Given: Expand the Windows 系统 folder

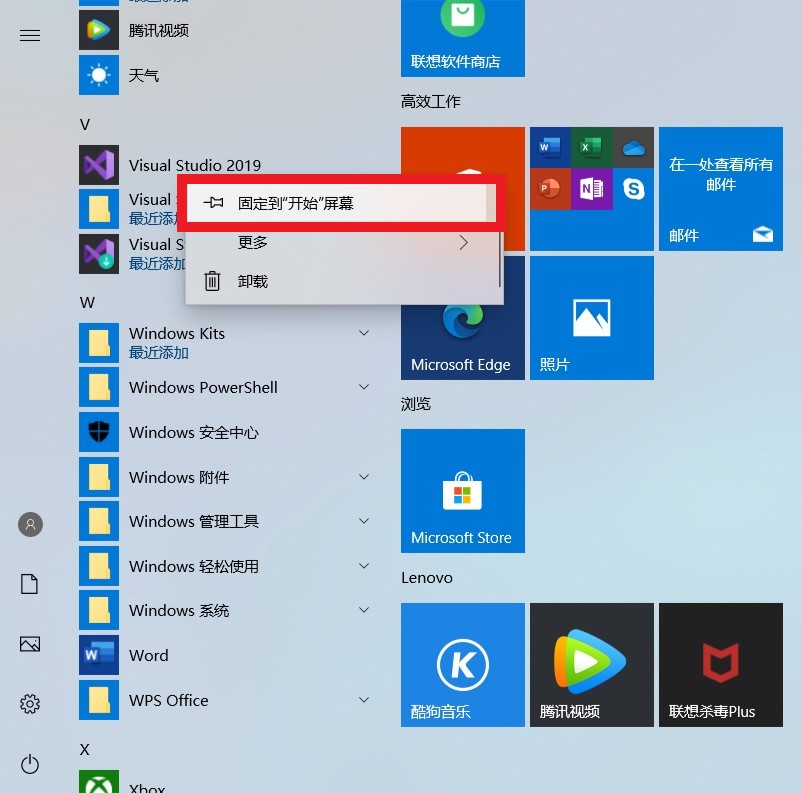Looking at the screenshot, I should pos(364,610).
